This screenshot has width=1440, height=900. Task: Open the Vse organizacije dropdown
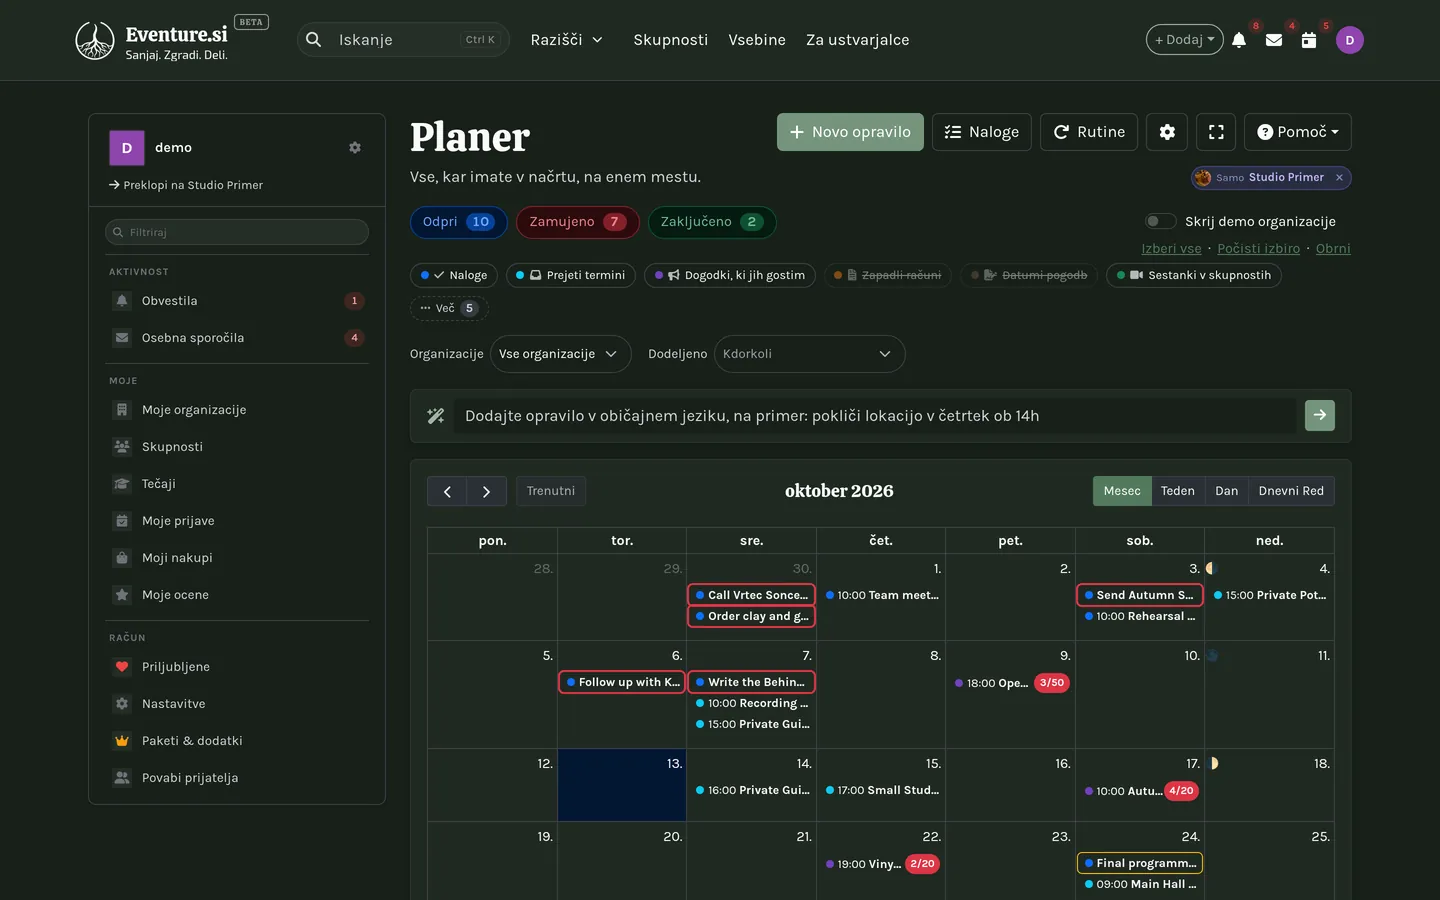560,354
